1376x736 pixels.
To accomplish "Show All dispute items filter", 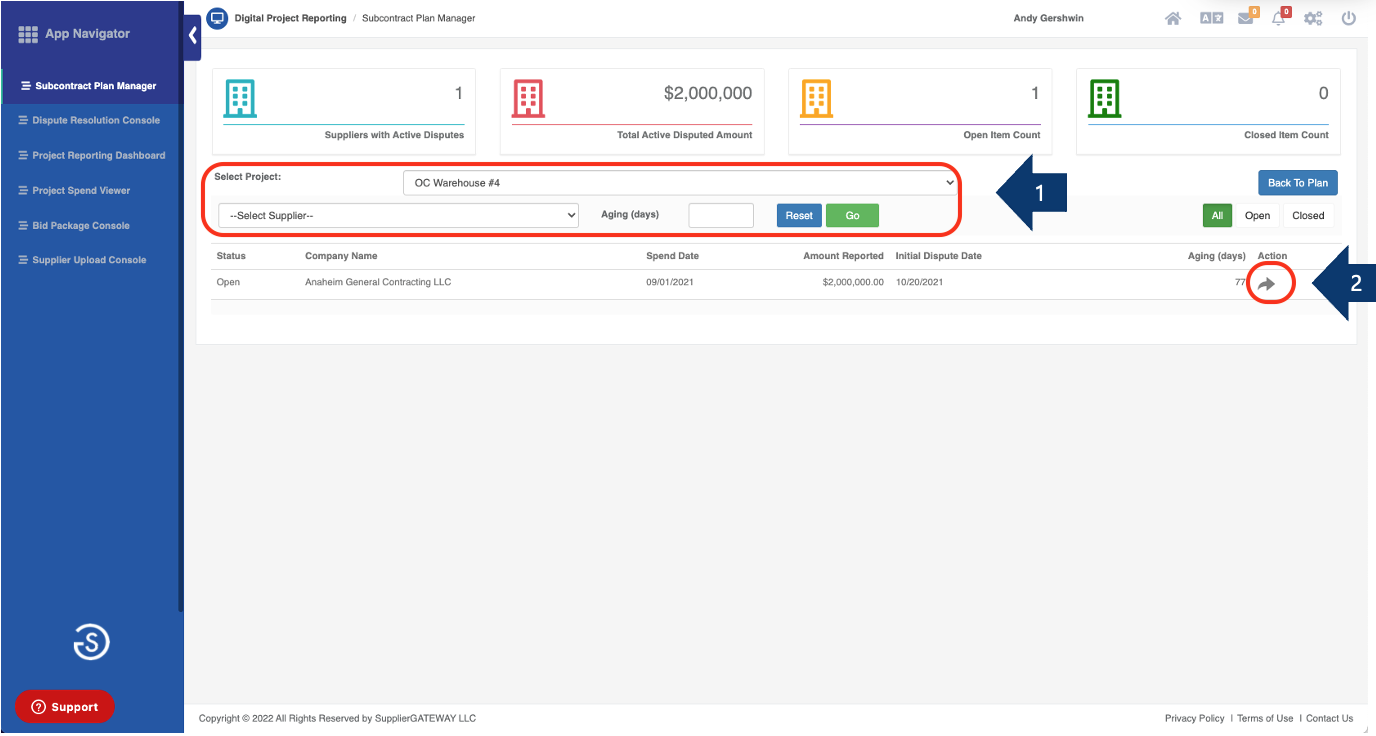I will click(1217, 215).
